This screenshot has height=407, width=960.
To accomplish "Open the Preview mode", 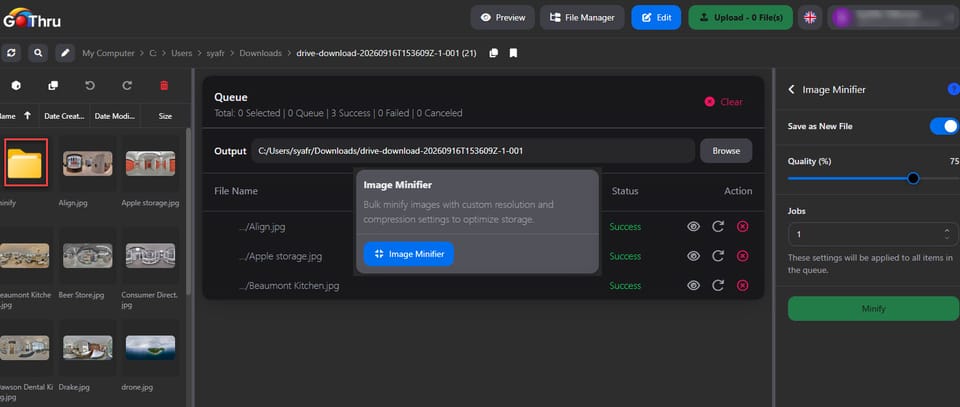I will [503, 18].
